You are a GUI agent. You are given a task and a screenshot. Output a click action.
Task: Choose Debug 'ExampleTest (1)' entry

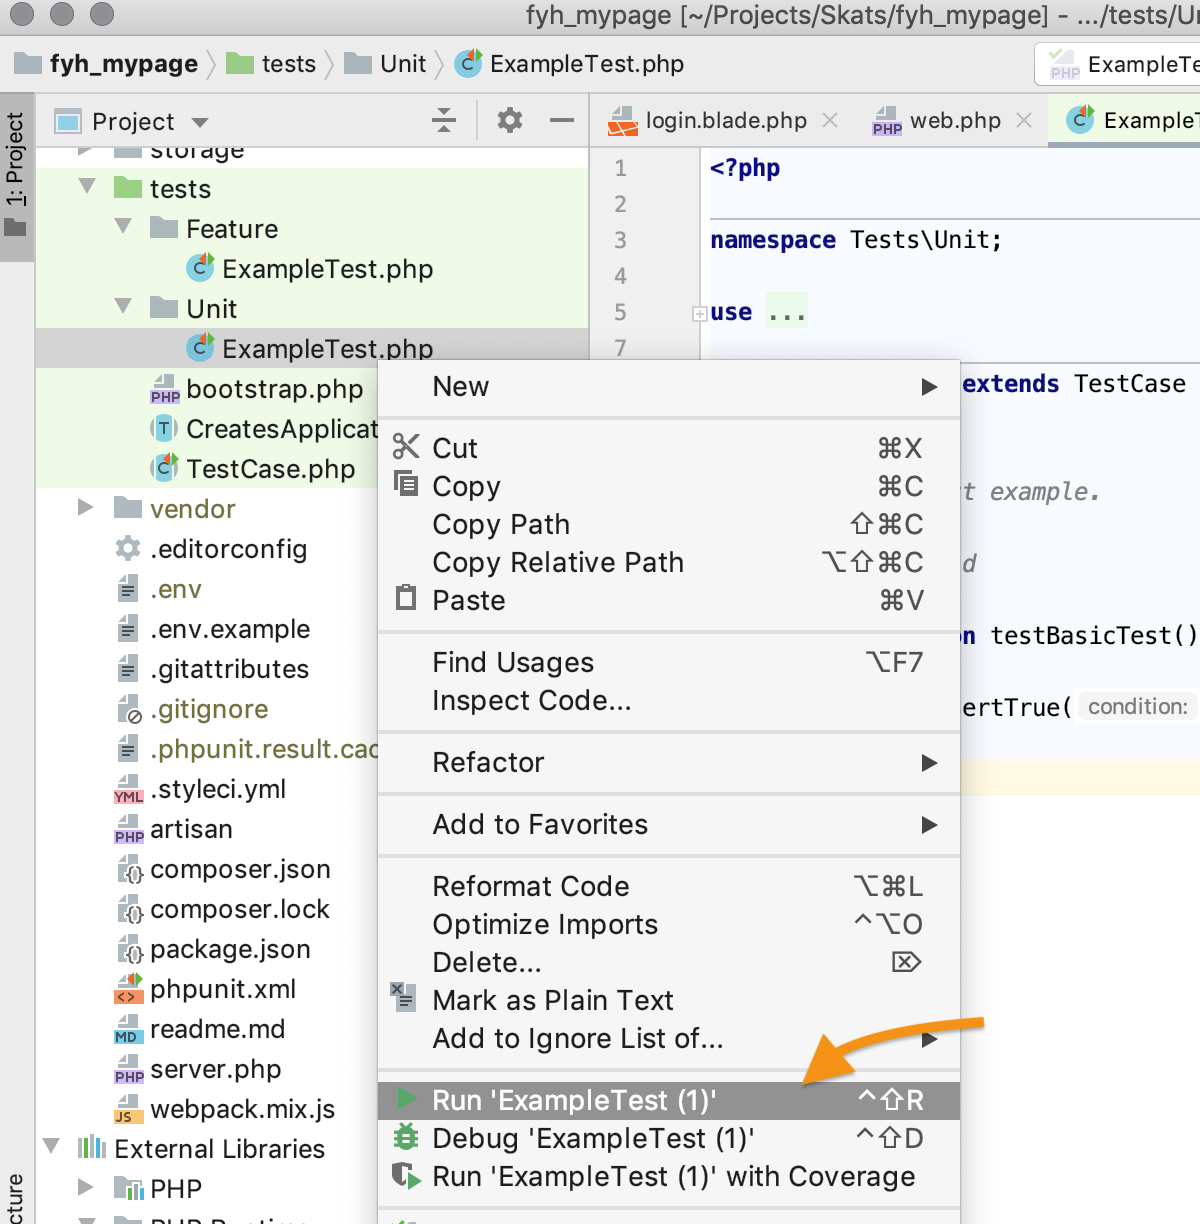(x=669, y=1138)
